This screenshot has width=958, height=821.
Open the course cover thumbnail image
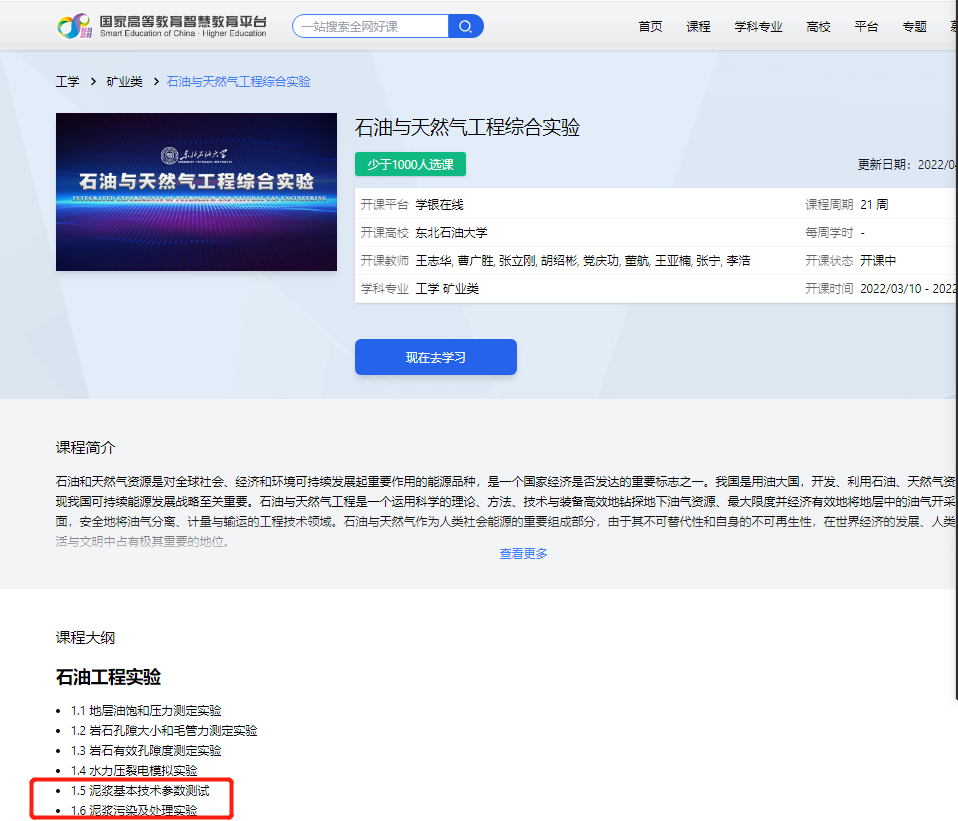tap(196, 192)
